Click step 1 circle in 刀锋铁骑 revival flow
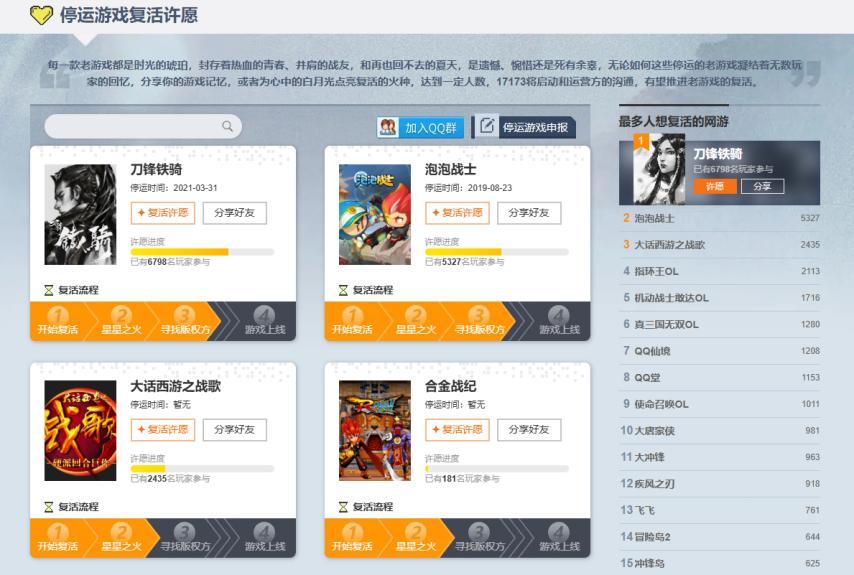 [x=58, y=316]
